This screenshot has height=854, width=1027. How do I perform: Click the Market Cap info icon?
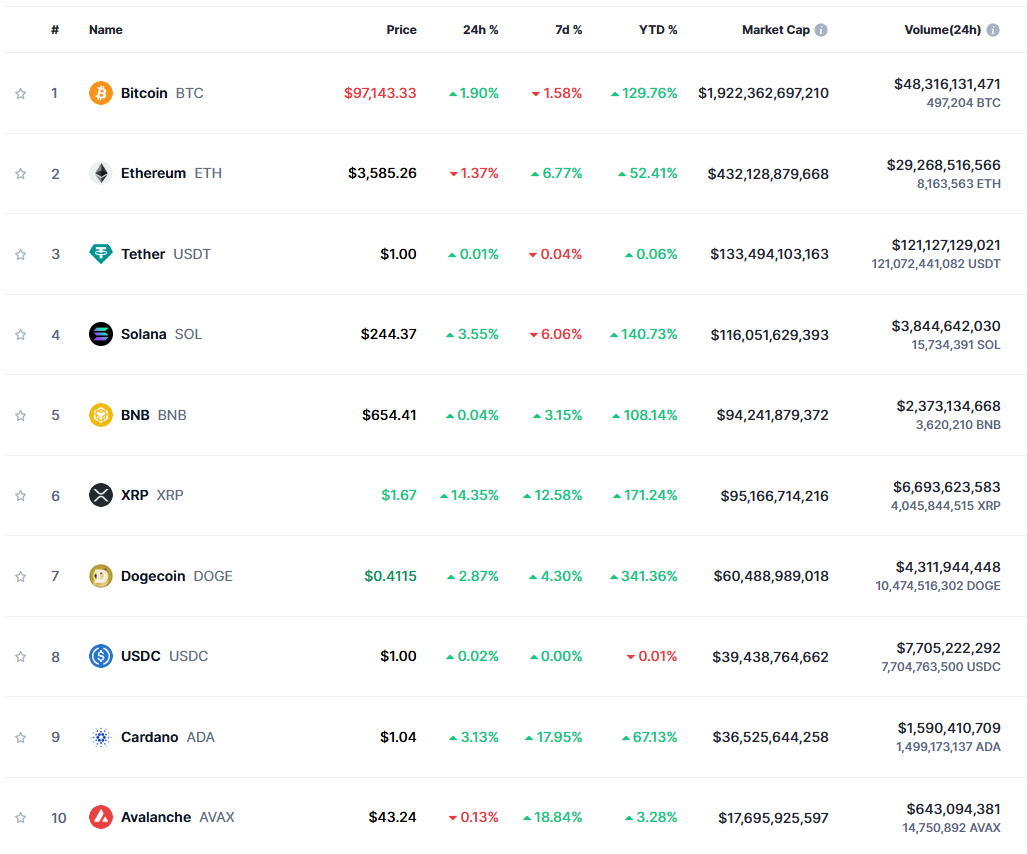pos(821,30)
